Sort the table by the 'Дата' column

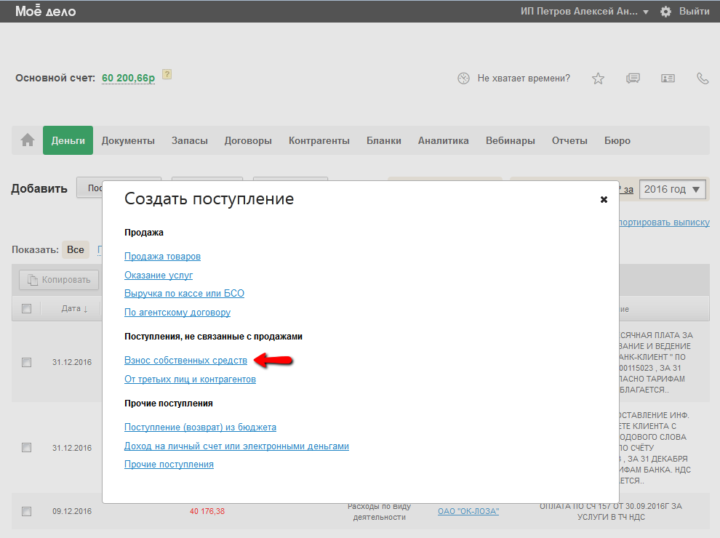pyautogui.click(x=74, y=308)
